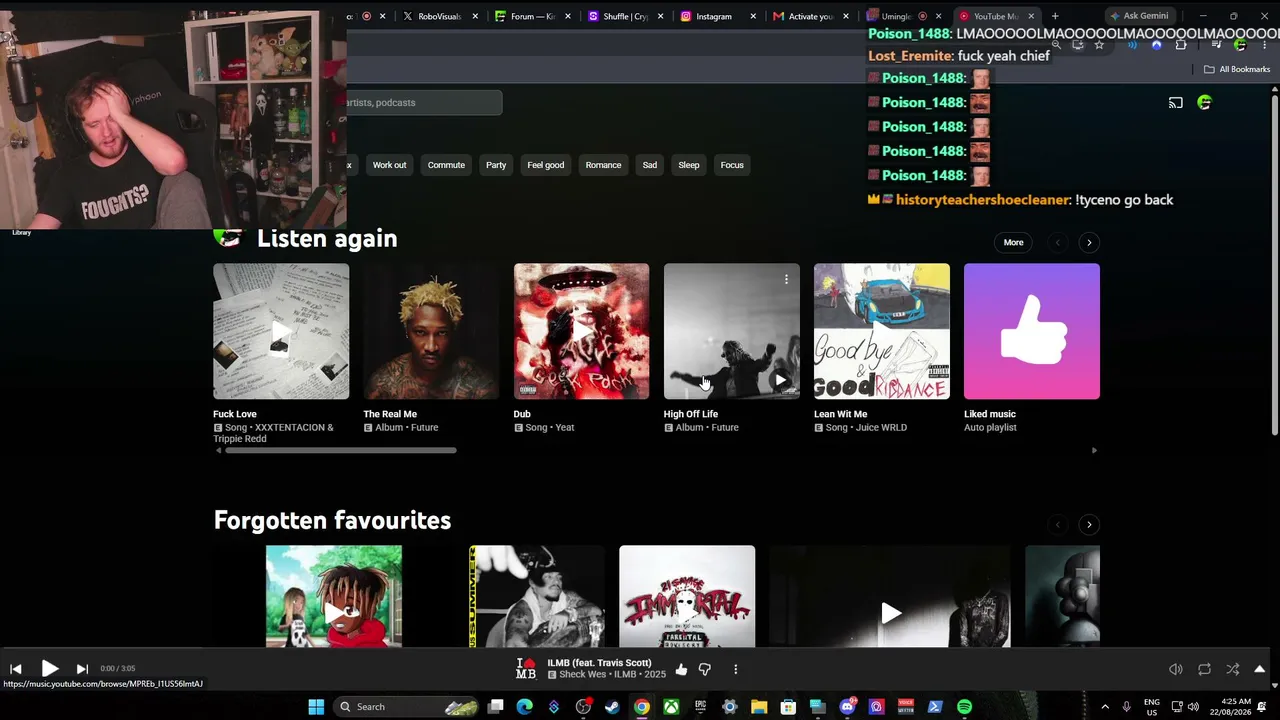Switch to the Umingle browser tab

tap(904, 16)
